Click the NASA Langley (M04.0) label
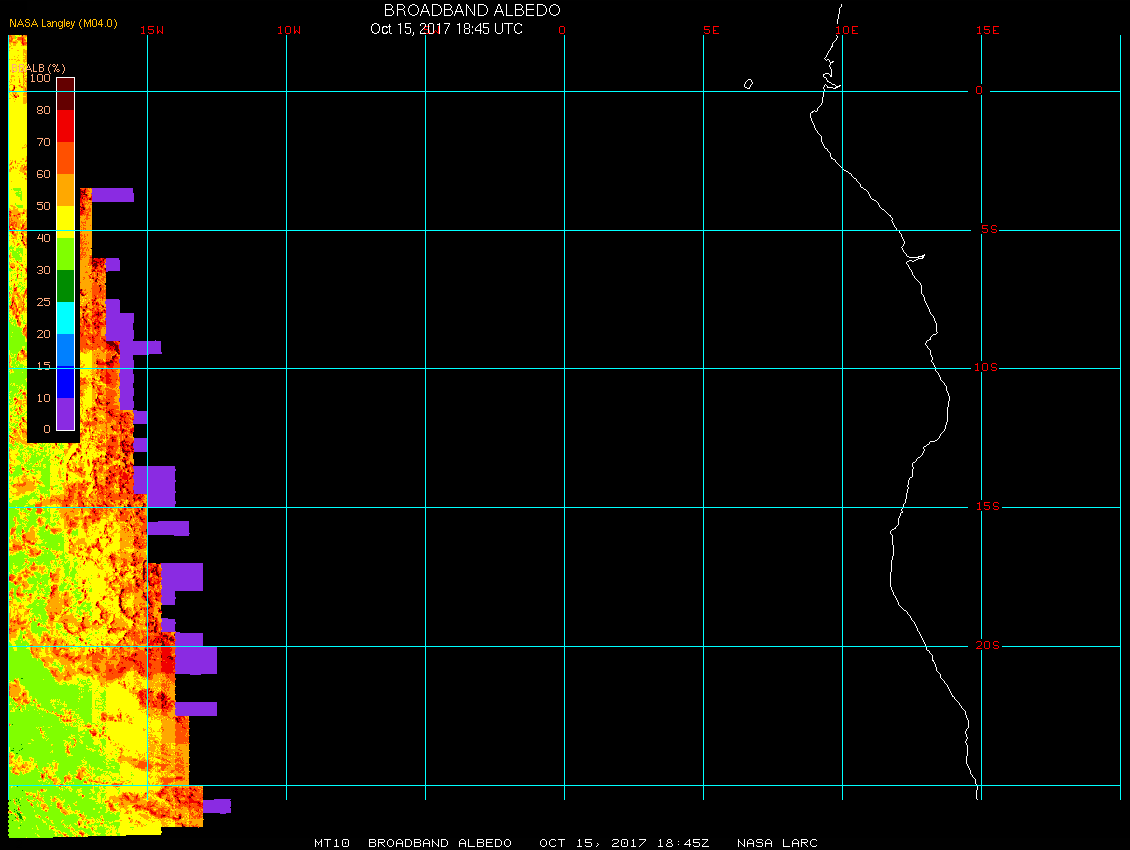 click(63, 23)
